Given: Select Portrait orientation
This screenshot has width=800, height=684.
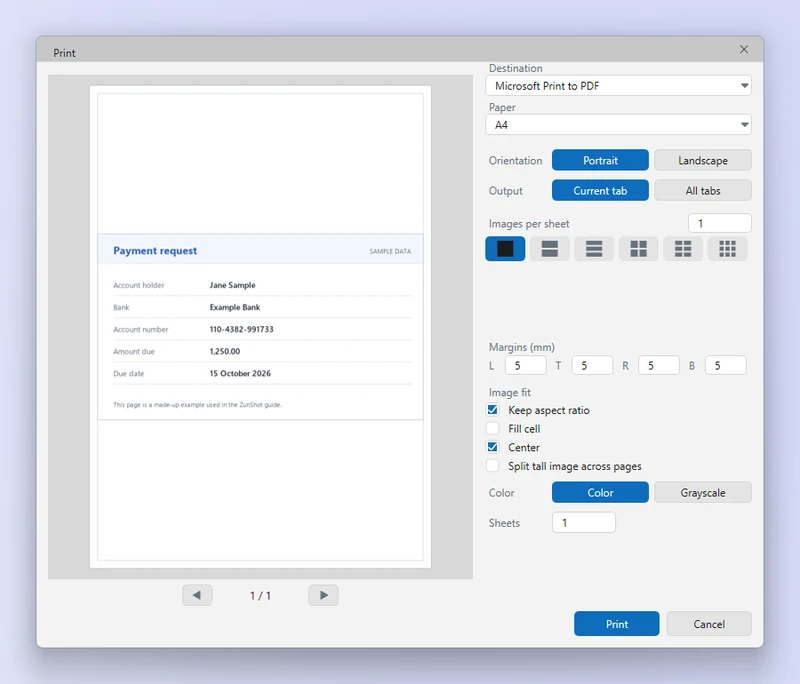Looking at the screenshot, I should pos(600,160).
